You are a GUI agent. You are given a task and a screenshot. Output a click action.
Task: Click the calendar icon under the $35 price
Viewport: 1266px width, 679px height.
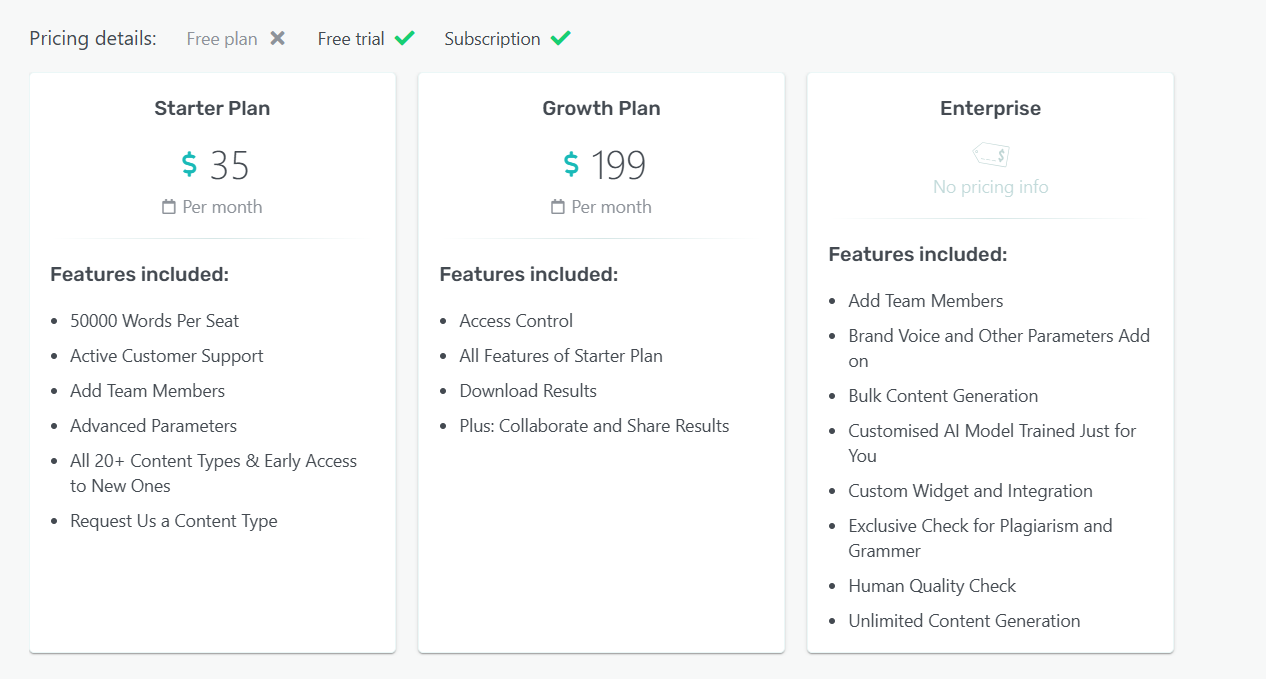point(169,207)
